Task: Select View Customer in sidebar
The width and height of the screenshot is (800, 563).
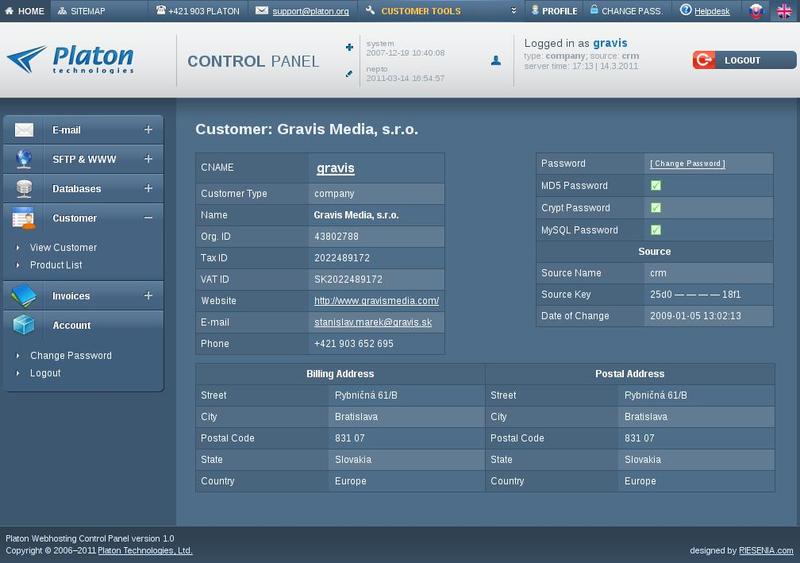Action: [x=63, y=248]
